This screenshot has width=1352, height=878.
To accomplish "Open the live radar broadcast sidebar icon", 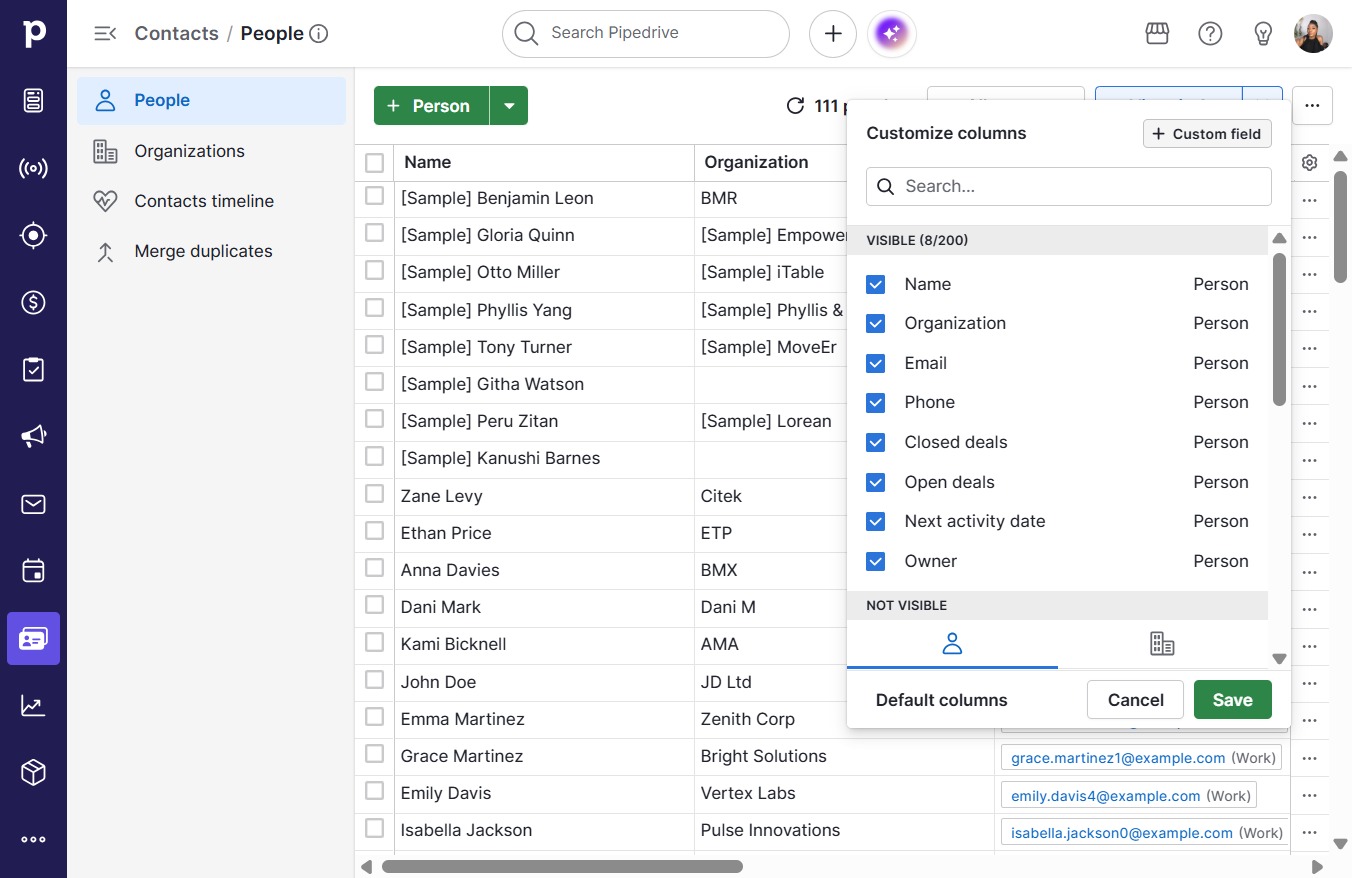I will 33,168.
